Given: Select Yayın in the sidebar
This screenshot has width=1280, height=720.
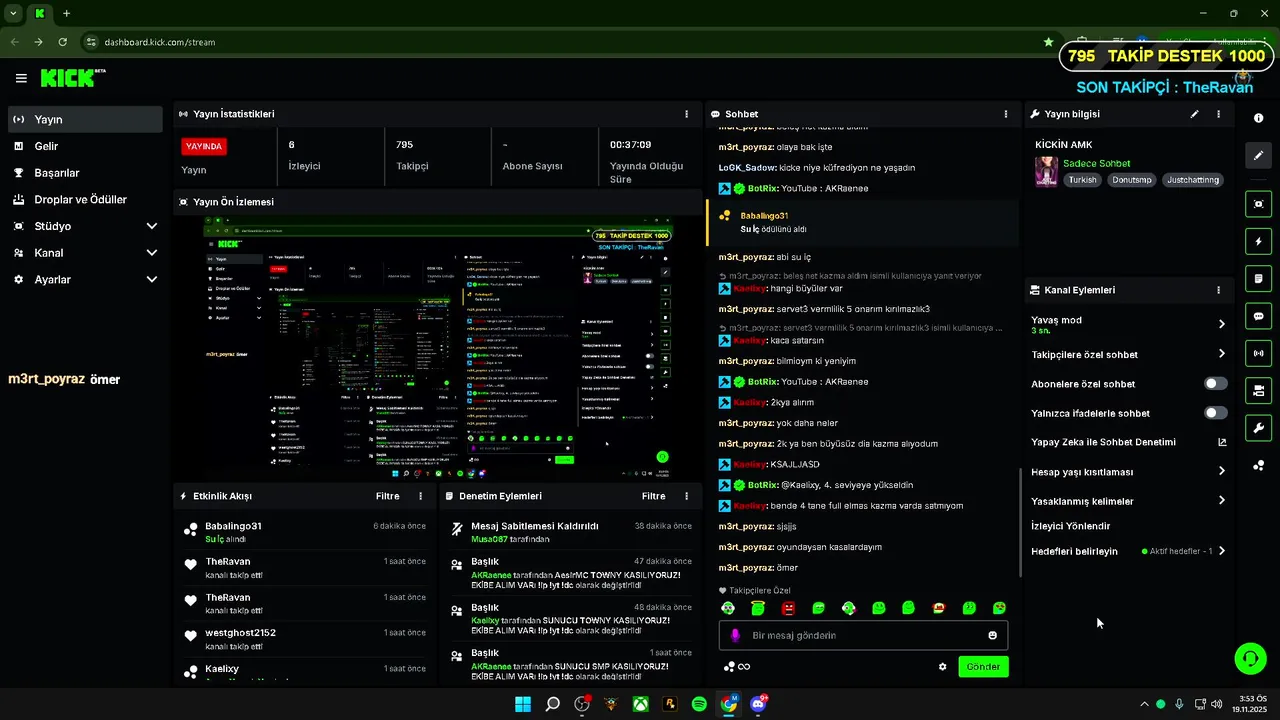Looking at the screenshot, I should click(85, 119).
